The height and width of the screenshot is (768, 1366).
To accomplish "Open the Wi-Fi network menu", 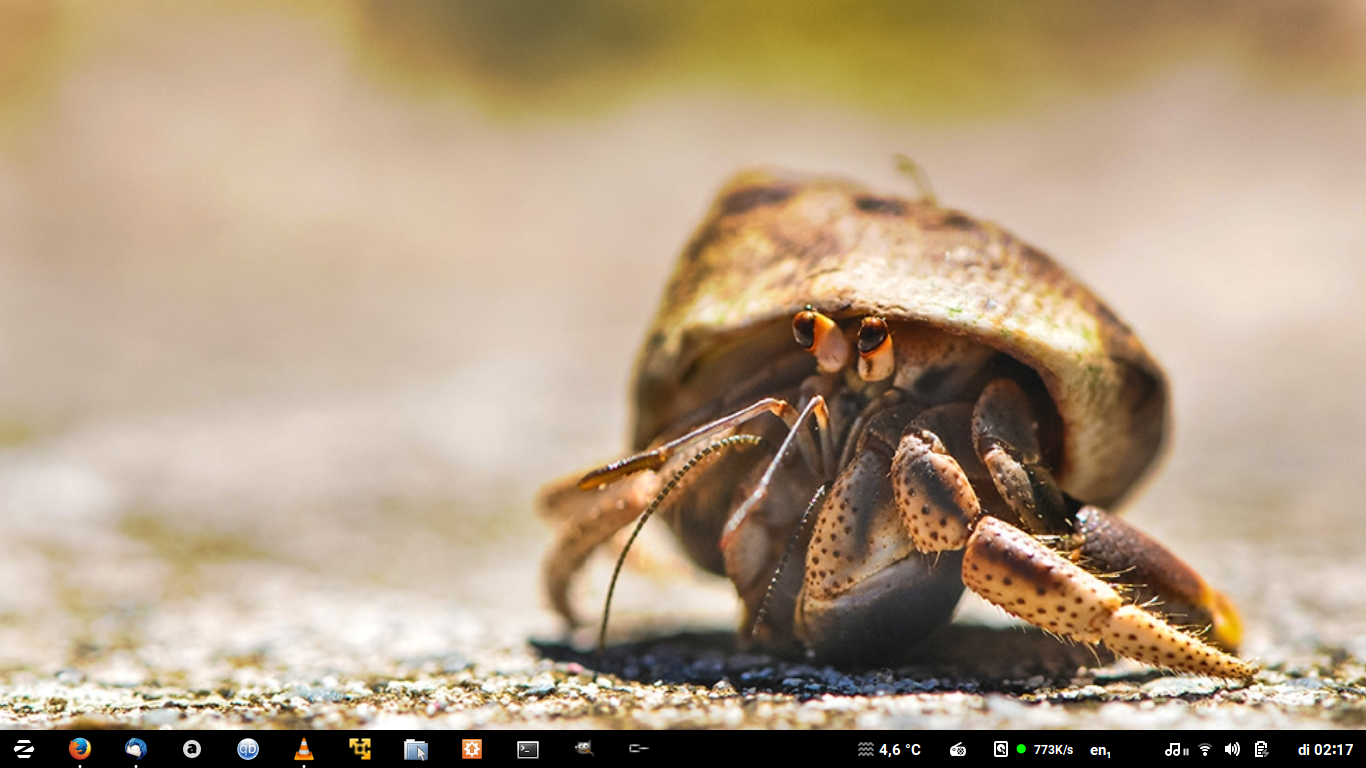I will pos(1205,749).
